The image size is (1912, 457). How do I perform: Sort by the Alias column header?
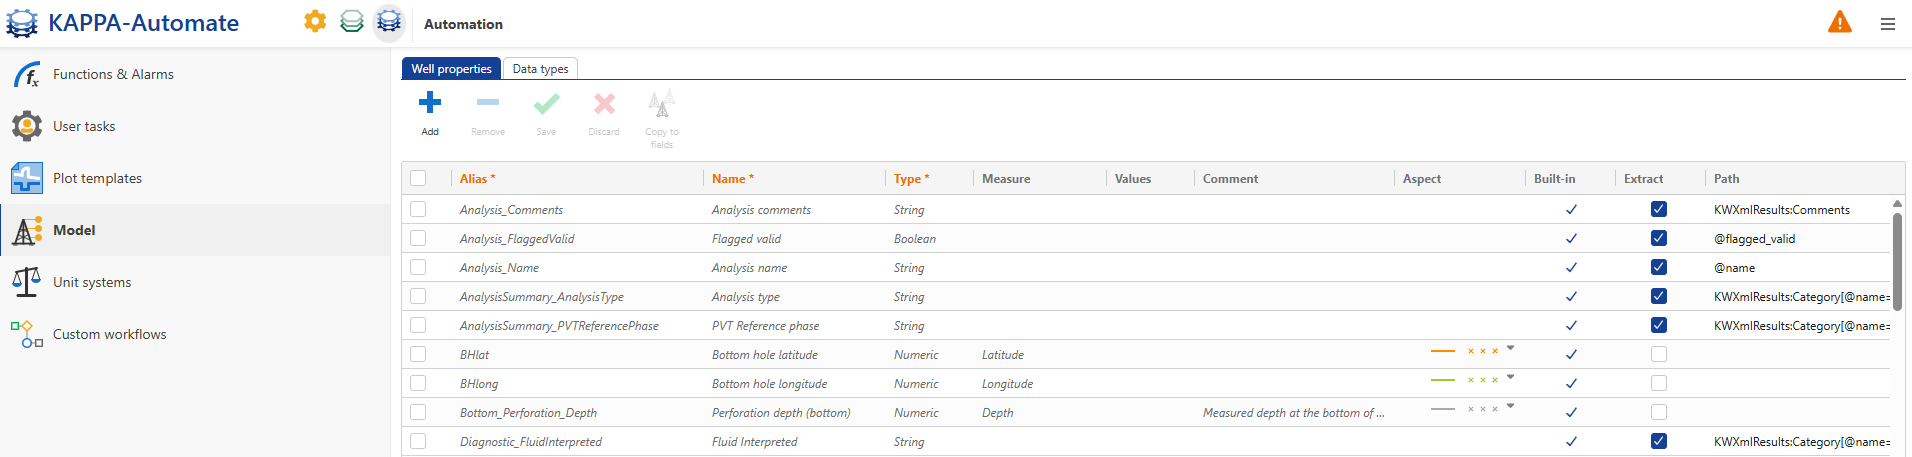(477, 179)
